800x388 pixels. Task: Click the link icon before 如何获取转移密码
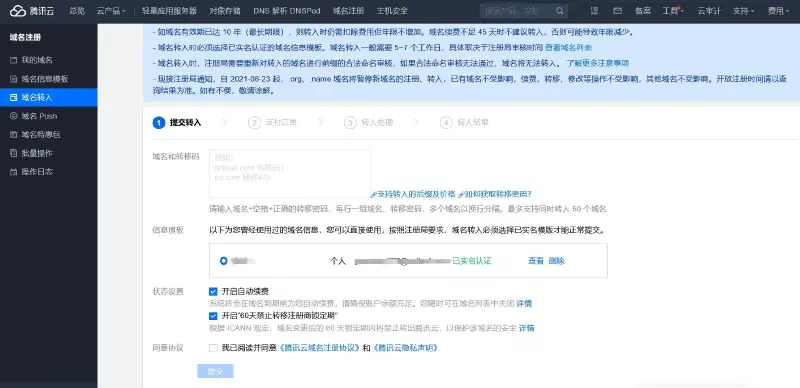tap(461, 194)
